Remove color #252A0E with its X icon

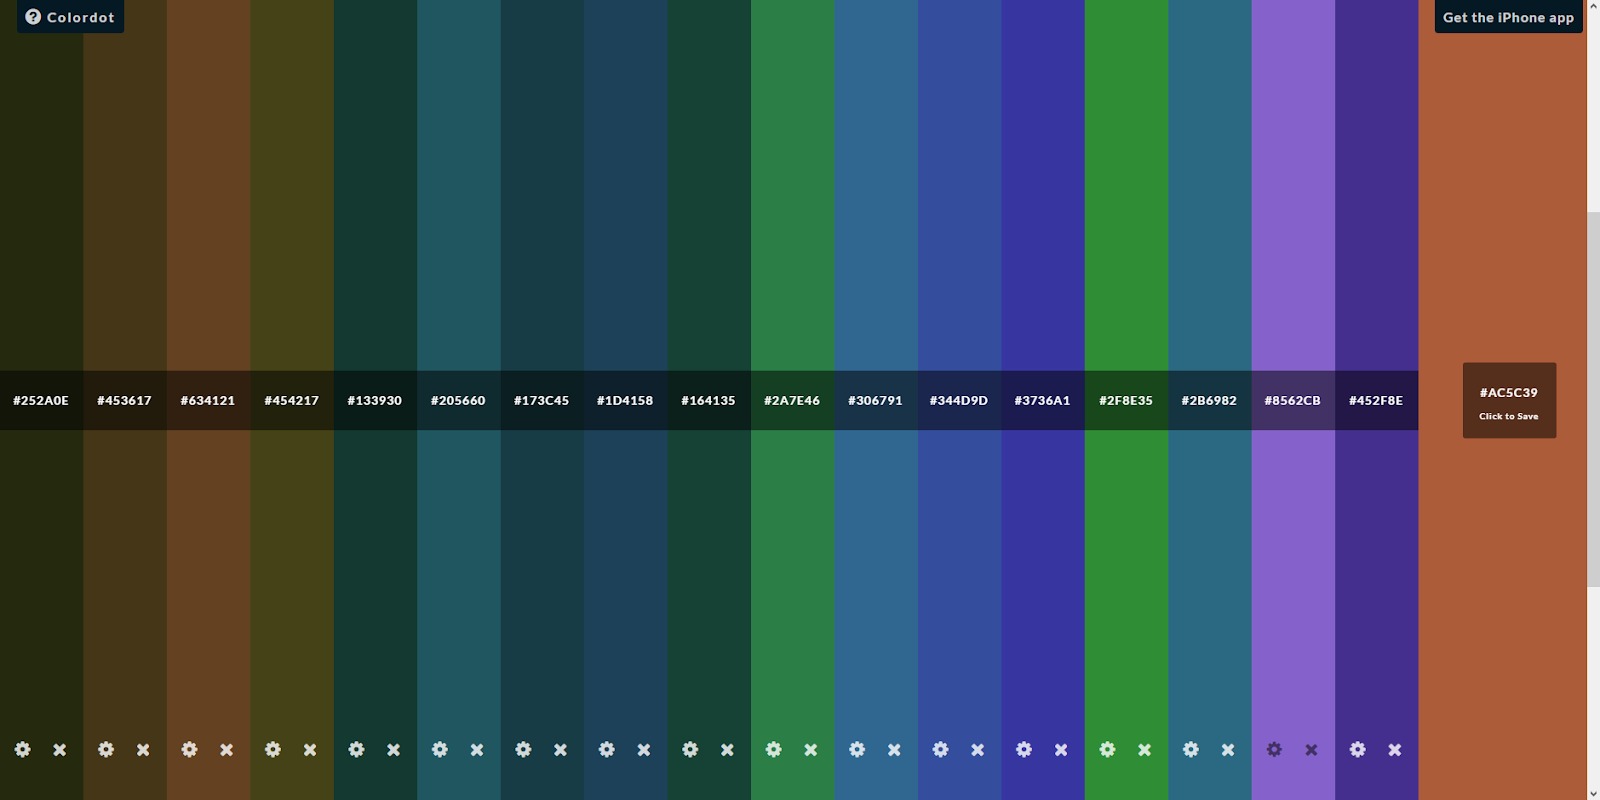pos(60,749)
